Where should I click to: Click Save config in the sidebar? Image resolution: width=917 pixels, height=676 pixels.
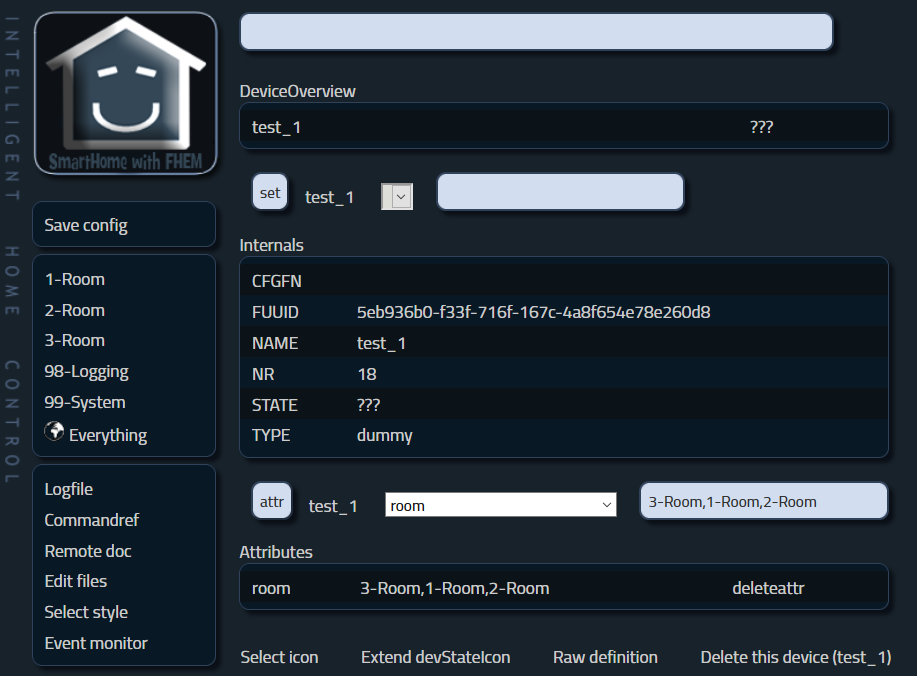pyautogui.click(x=86, y=225)
